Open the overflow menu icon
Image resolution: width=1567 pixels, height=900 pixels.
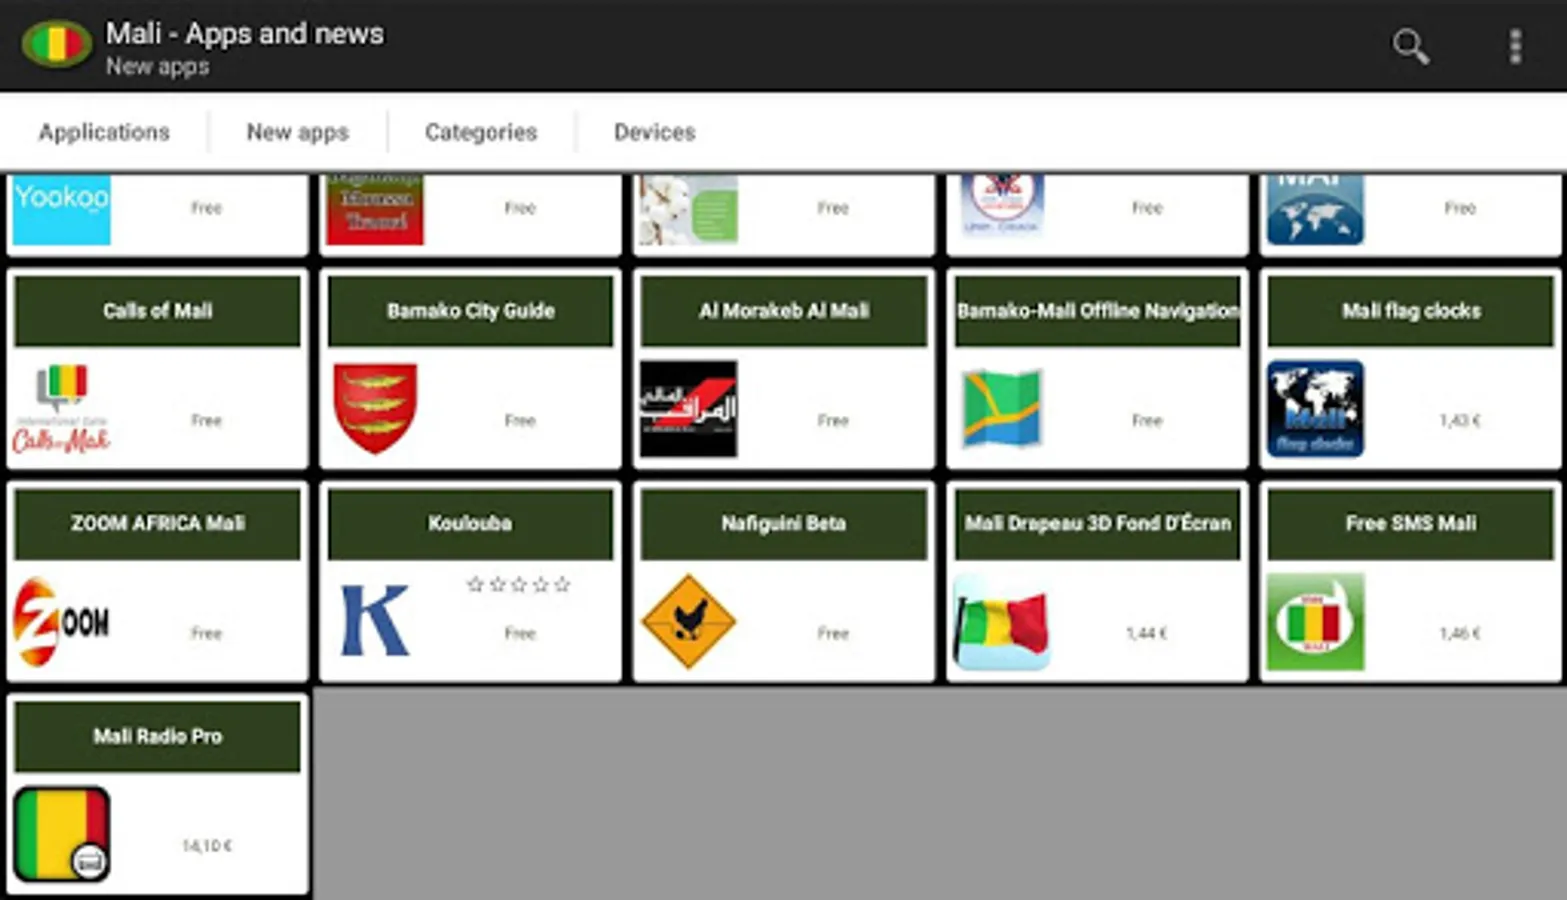click(1516, 47)
